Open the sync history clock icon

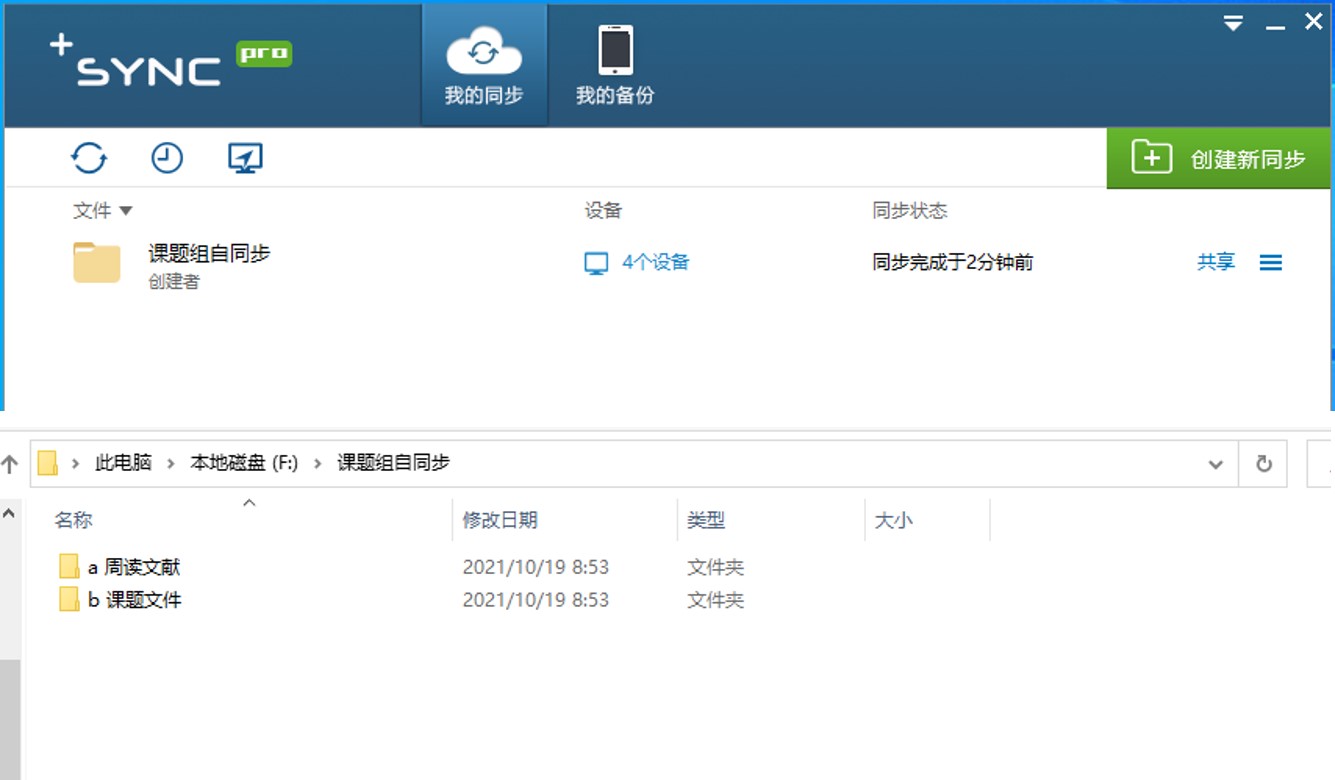167,158
